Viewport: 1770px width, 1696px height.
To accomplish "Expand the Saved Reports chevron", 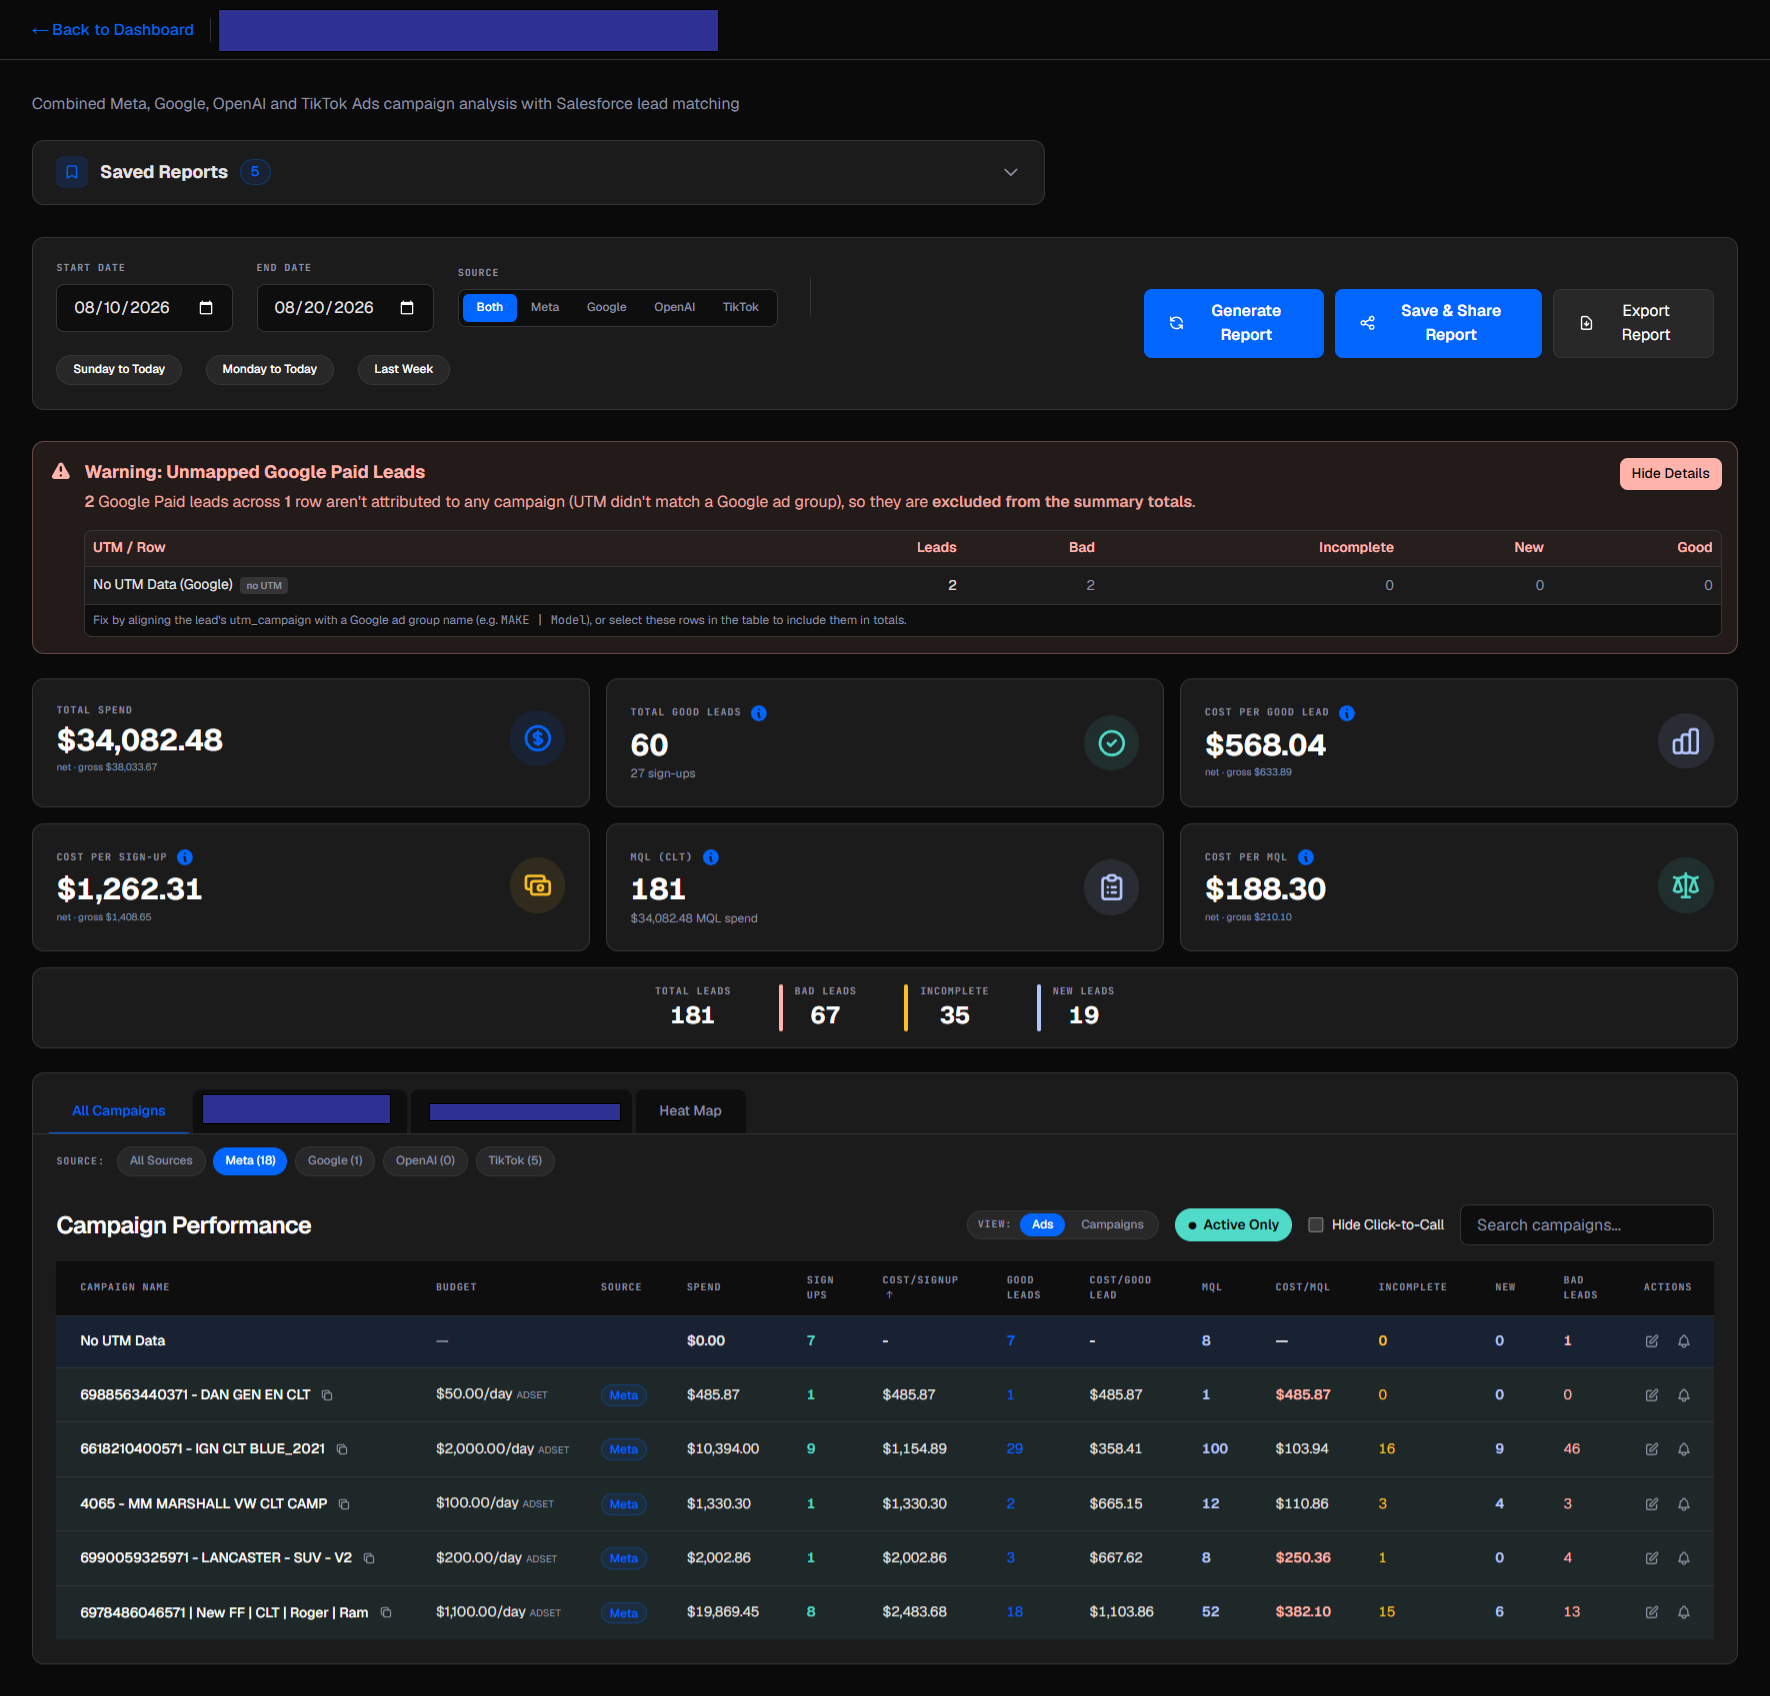I will 1011,172.
